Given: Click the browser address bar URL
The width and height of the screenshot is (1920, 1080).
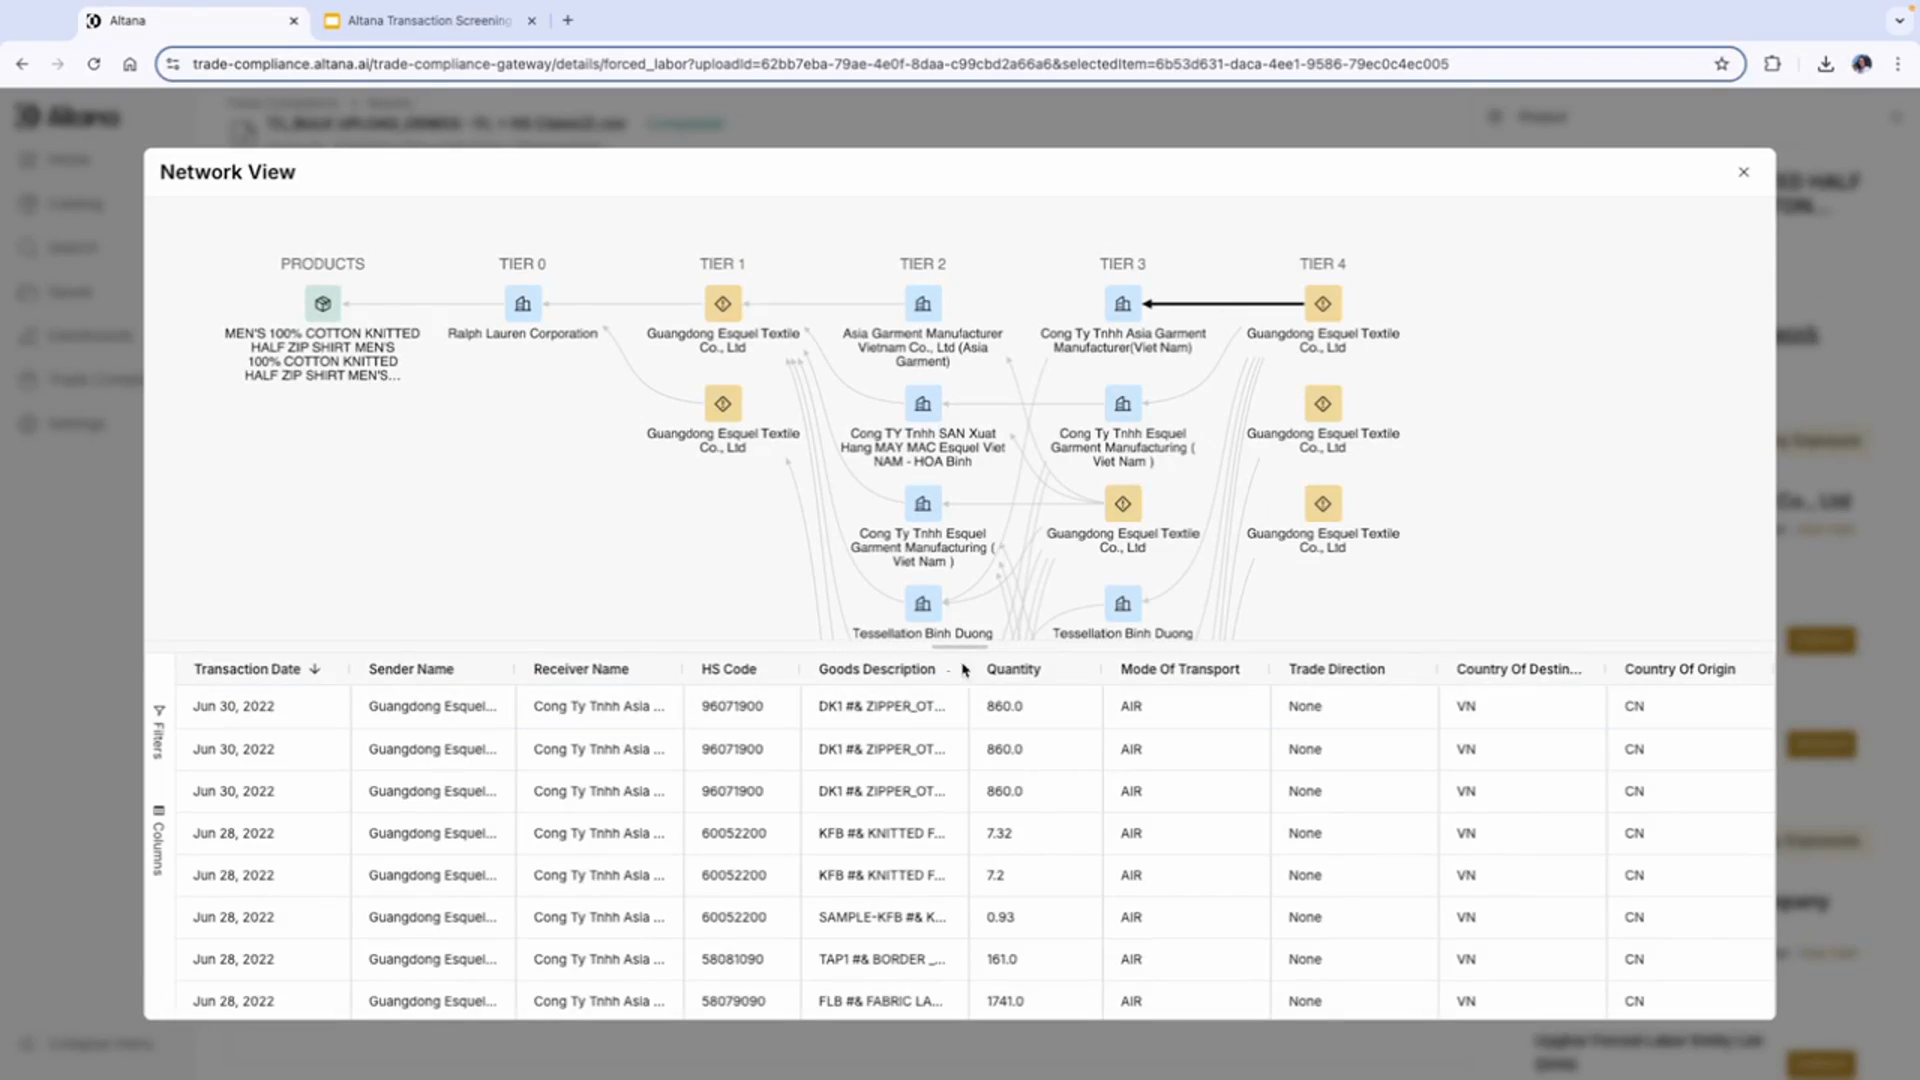Looking at the screenshot, I should click(820, 64).
